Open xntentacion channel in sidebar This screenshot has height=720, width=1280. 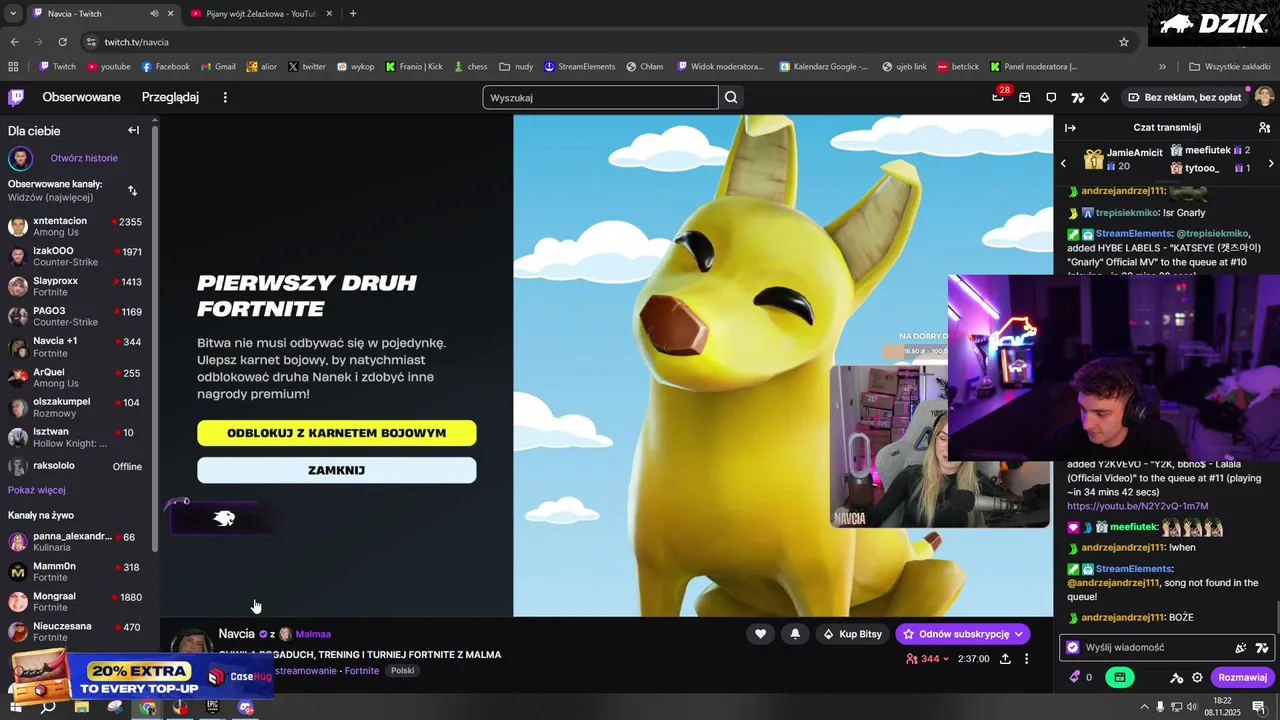(77, 226)
